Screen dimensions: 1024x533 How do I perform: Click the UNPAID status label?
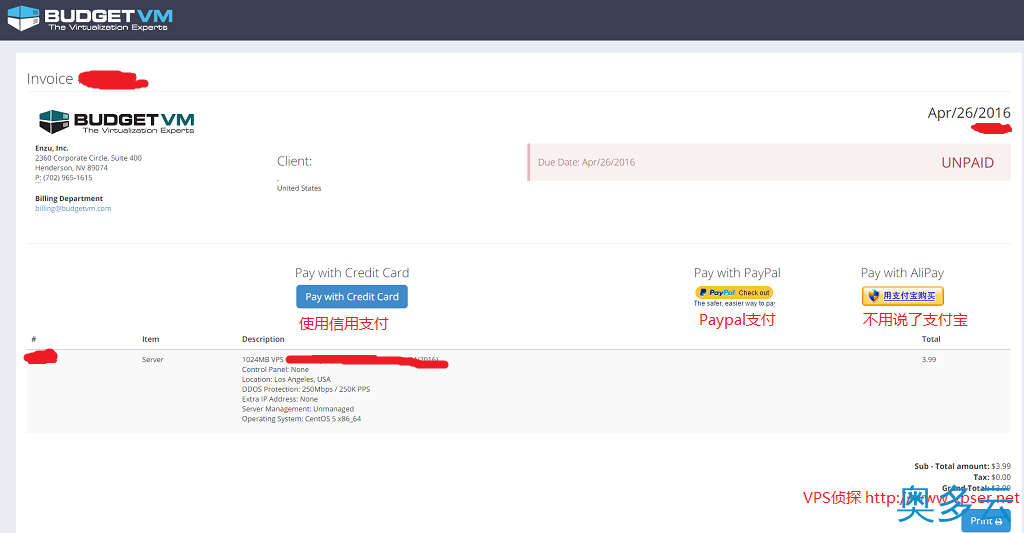point(967,163)
